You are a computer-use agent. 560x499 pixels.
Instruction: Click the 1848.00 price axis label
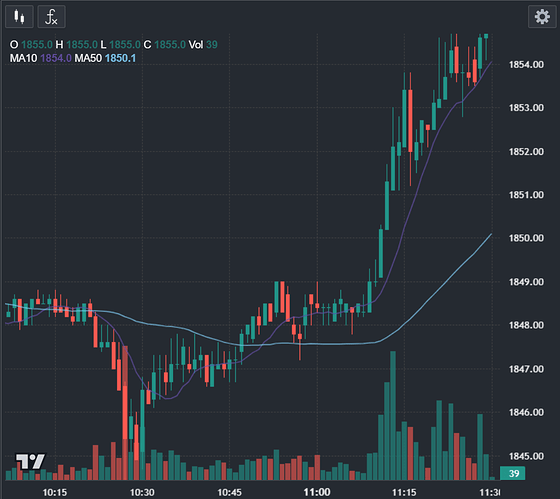526,325
